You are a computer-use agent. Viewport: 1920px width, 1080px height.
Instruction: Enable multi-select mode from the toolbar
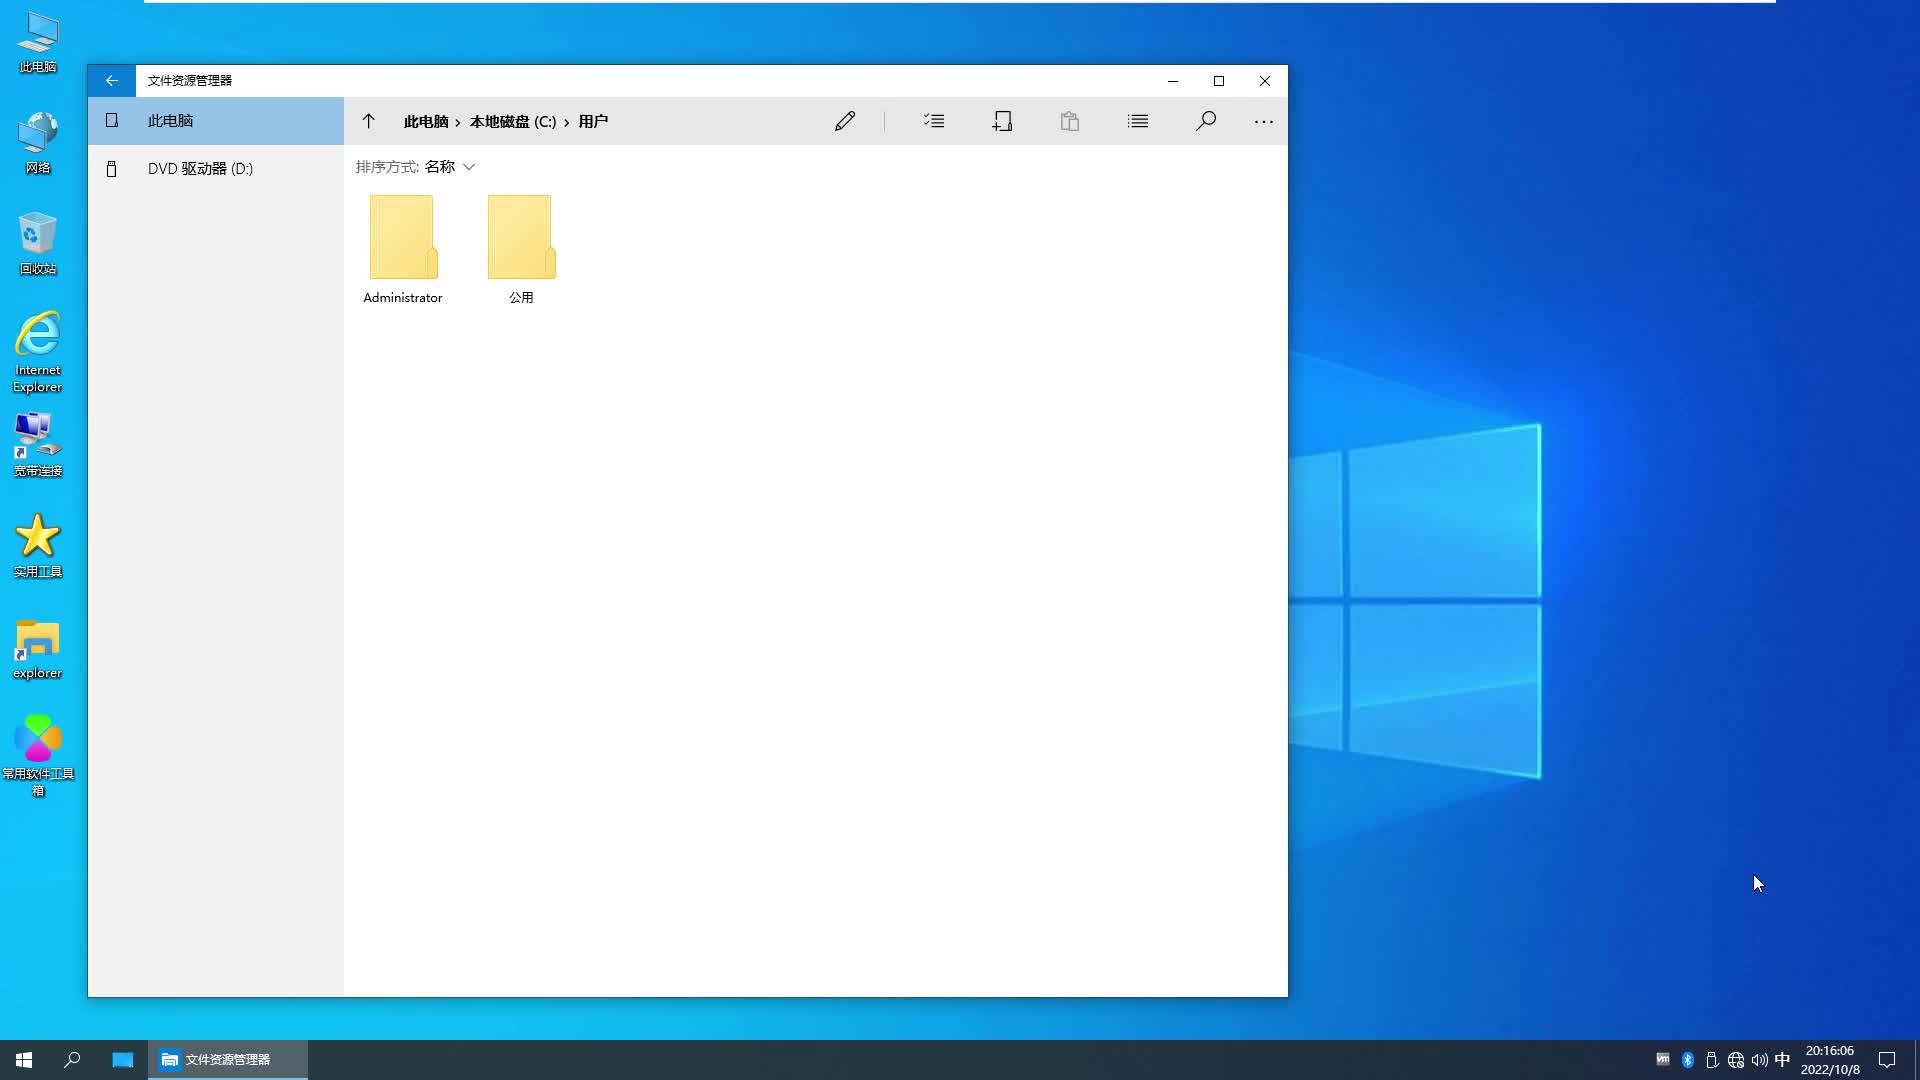pyautogui.click(x=933, y=121)
